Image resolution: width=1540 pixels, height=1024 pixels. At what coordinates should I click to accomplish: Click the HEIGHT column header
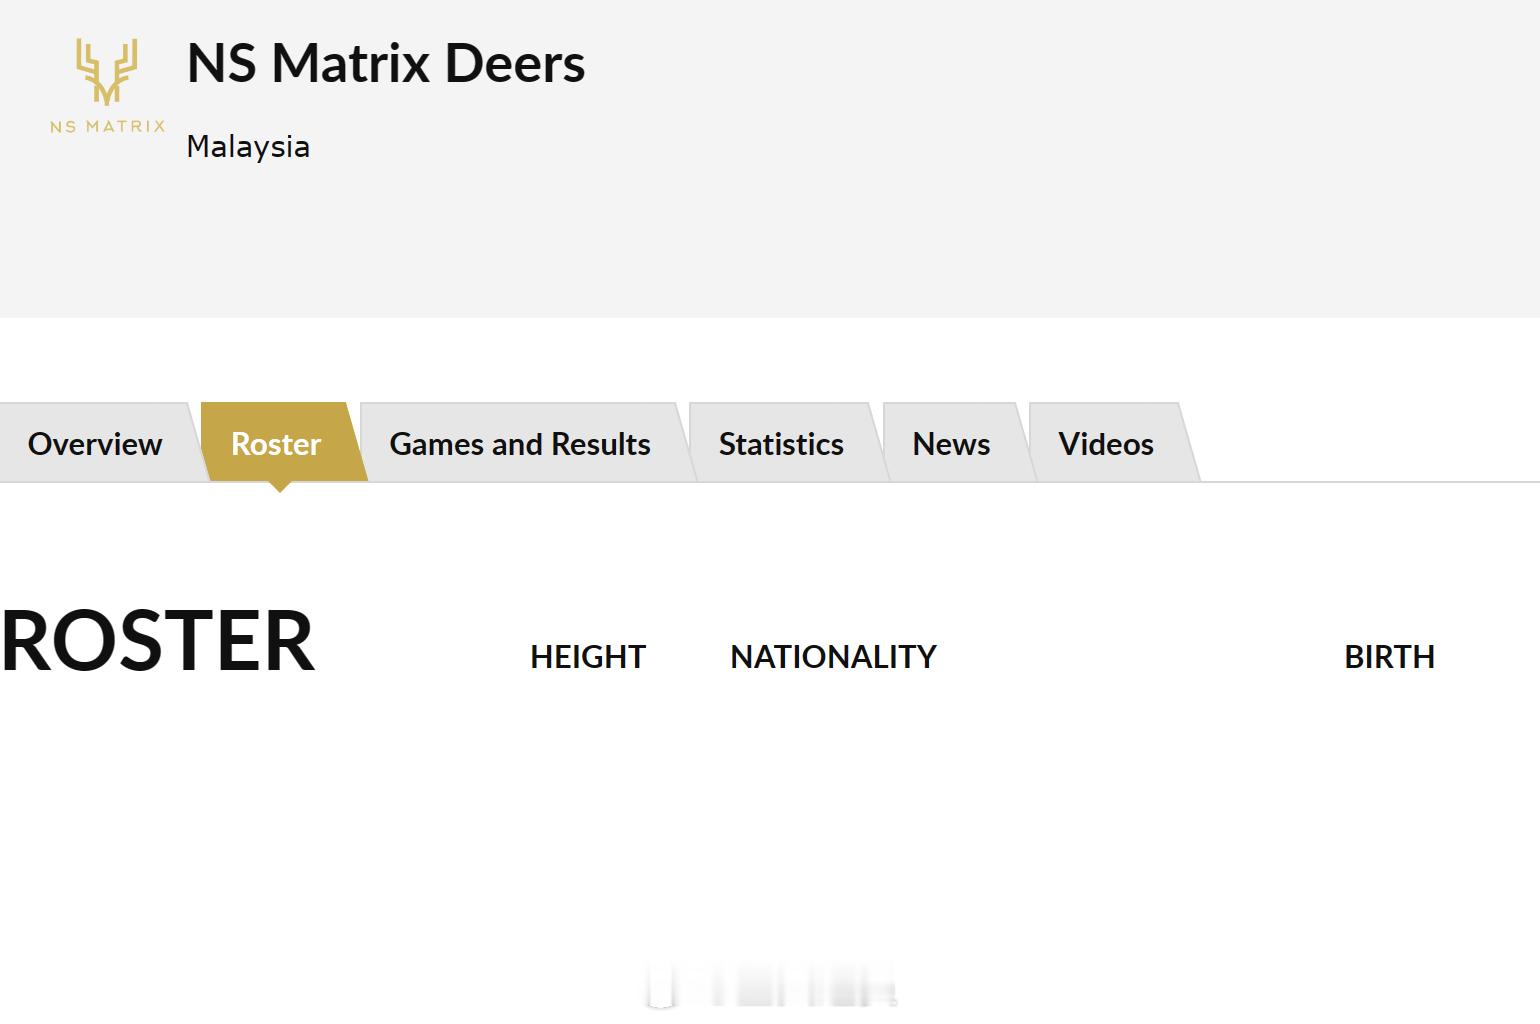pos(588,657)
